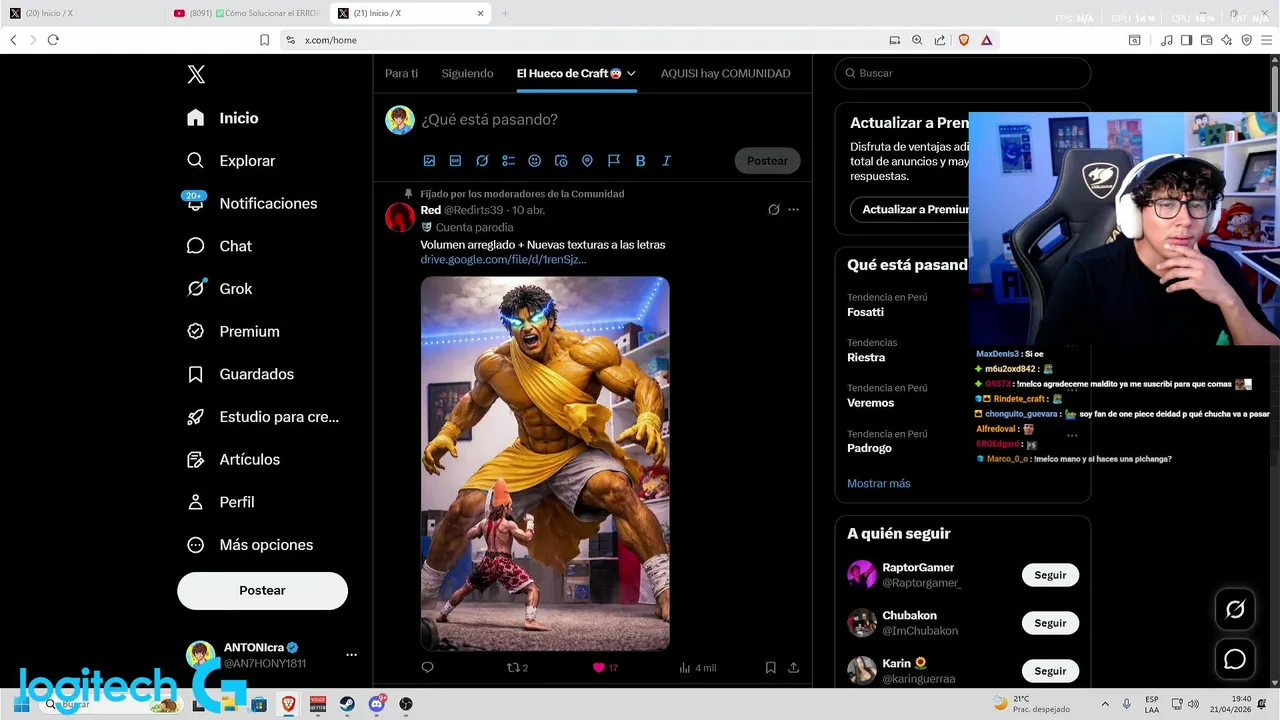Open the floating messages button at bottom right
The width and height of the screenshot is (1280, 720).
[1235, 659]
